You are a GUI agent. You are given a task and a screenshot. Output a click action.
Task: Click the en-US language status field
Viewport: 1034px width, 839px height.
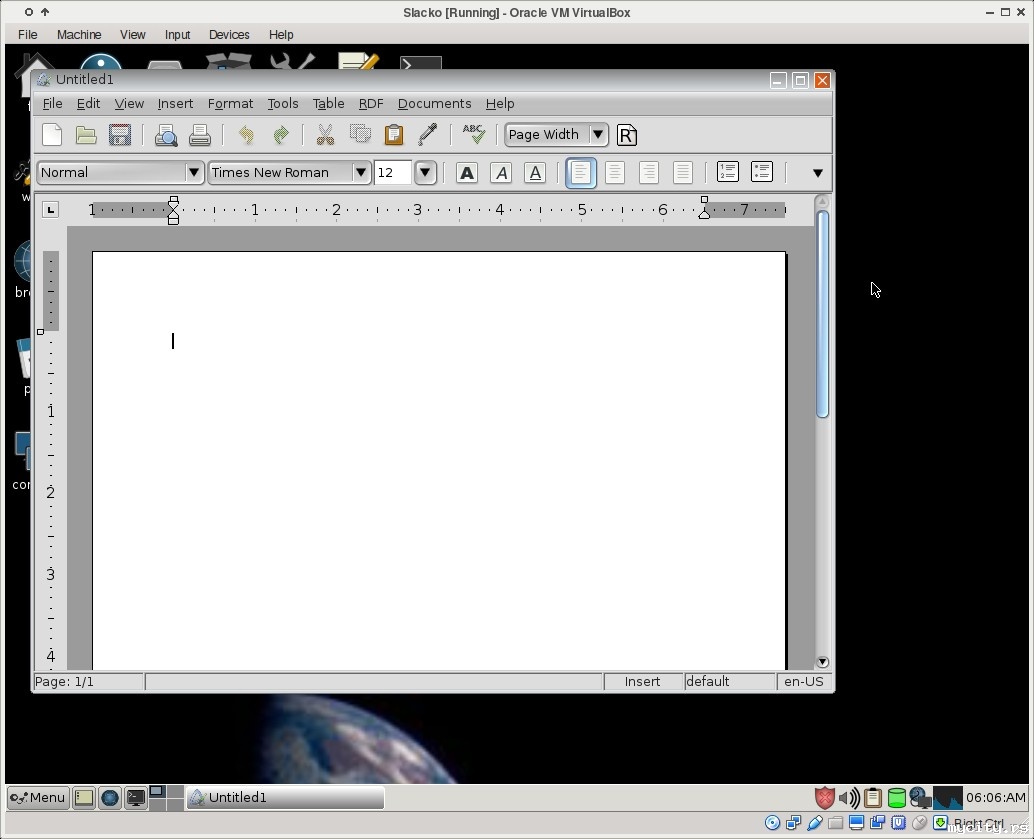804,681
